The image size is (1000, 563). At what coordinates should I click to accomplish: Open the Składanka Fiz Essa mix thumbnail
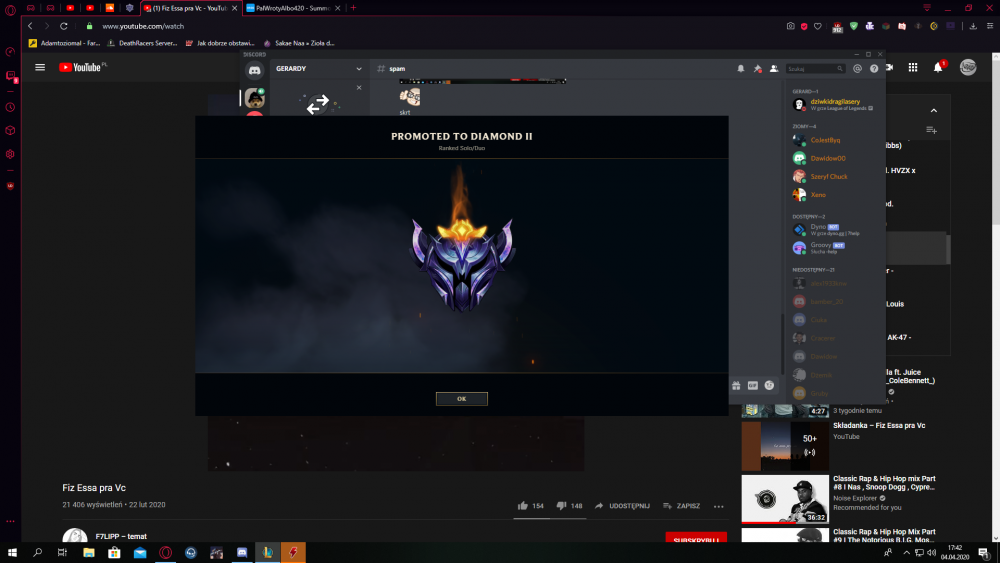[785, 446]
